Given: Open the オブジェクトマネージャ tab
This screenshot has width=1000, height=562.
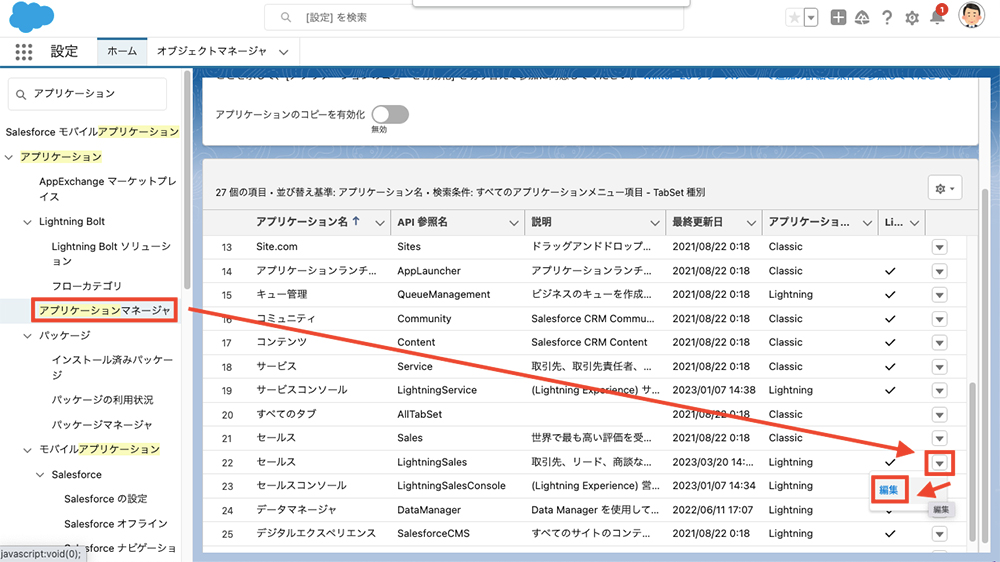Looking at the screenshot, I should point(212,51).
